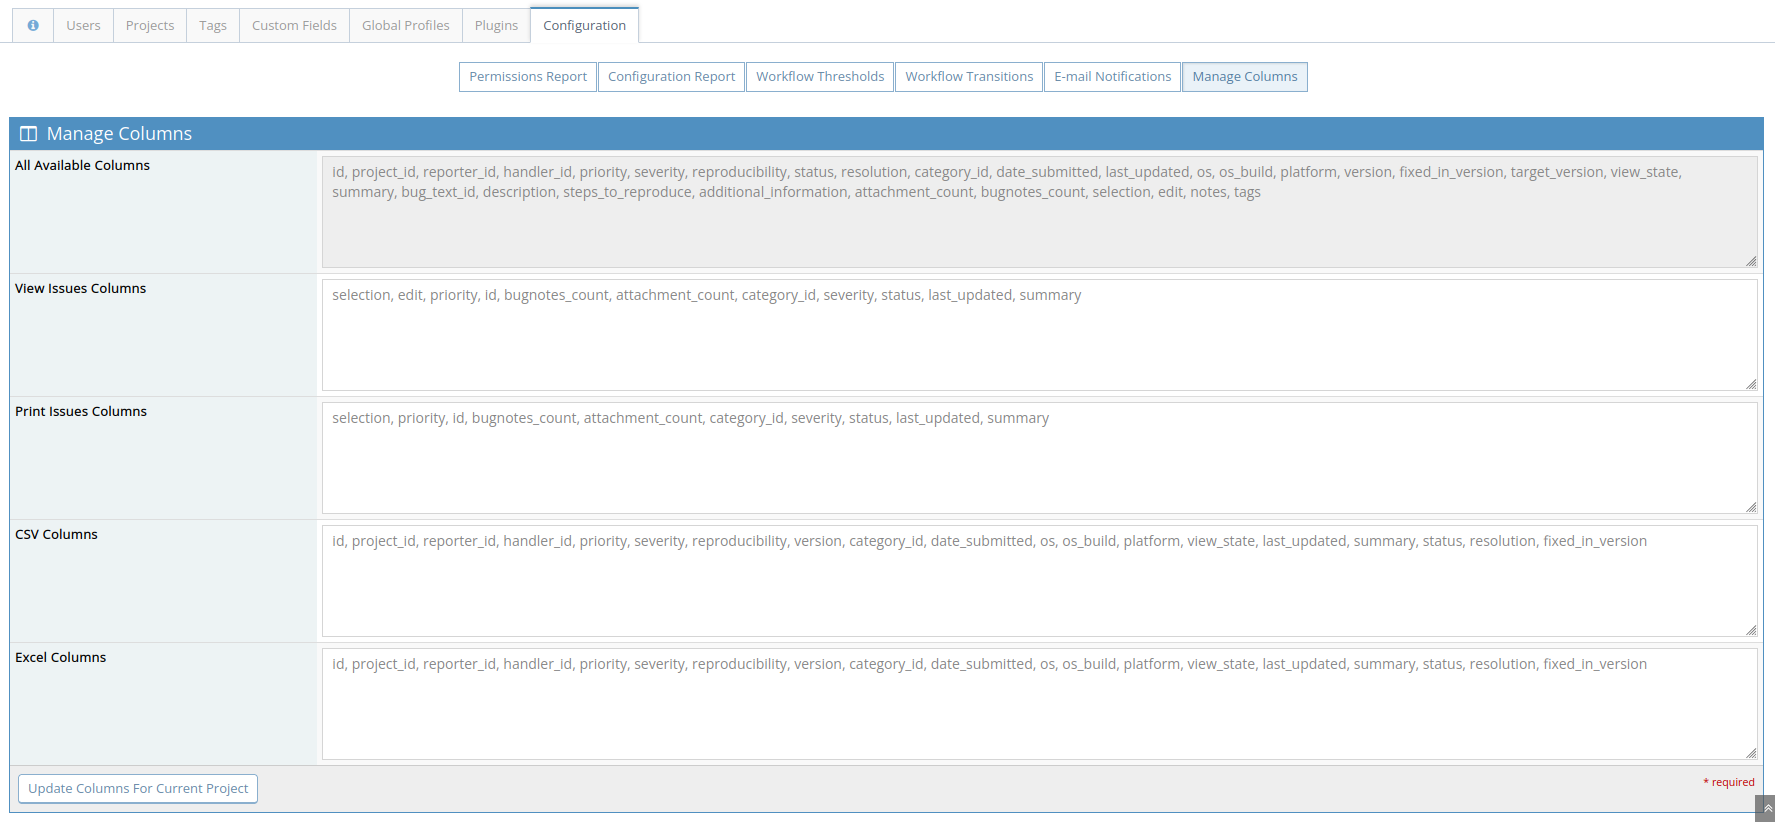The height and width of the screenshot is (822, 1775).
Task: Click the Manage Columns header icon
Action: click(29, 134)
